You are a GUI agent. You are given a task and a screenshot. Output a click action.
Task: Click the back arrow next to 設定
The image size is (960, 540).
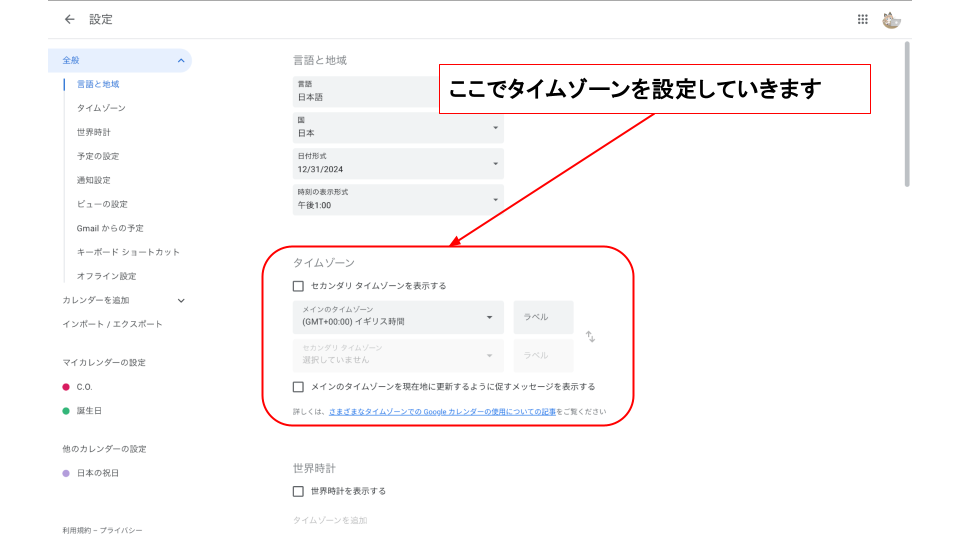click(69, 19)
